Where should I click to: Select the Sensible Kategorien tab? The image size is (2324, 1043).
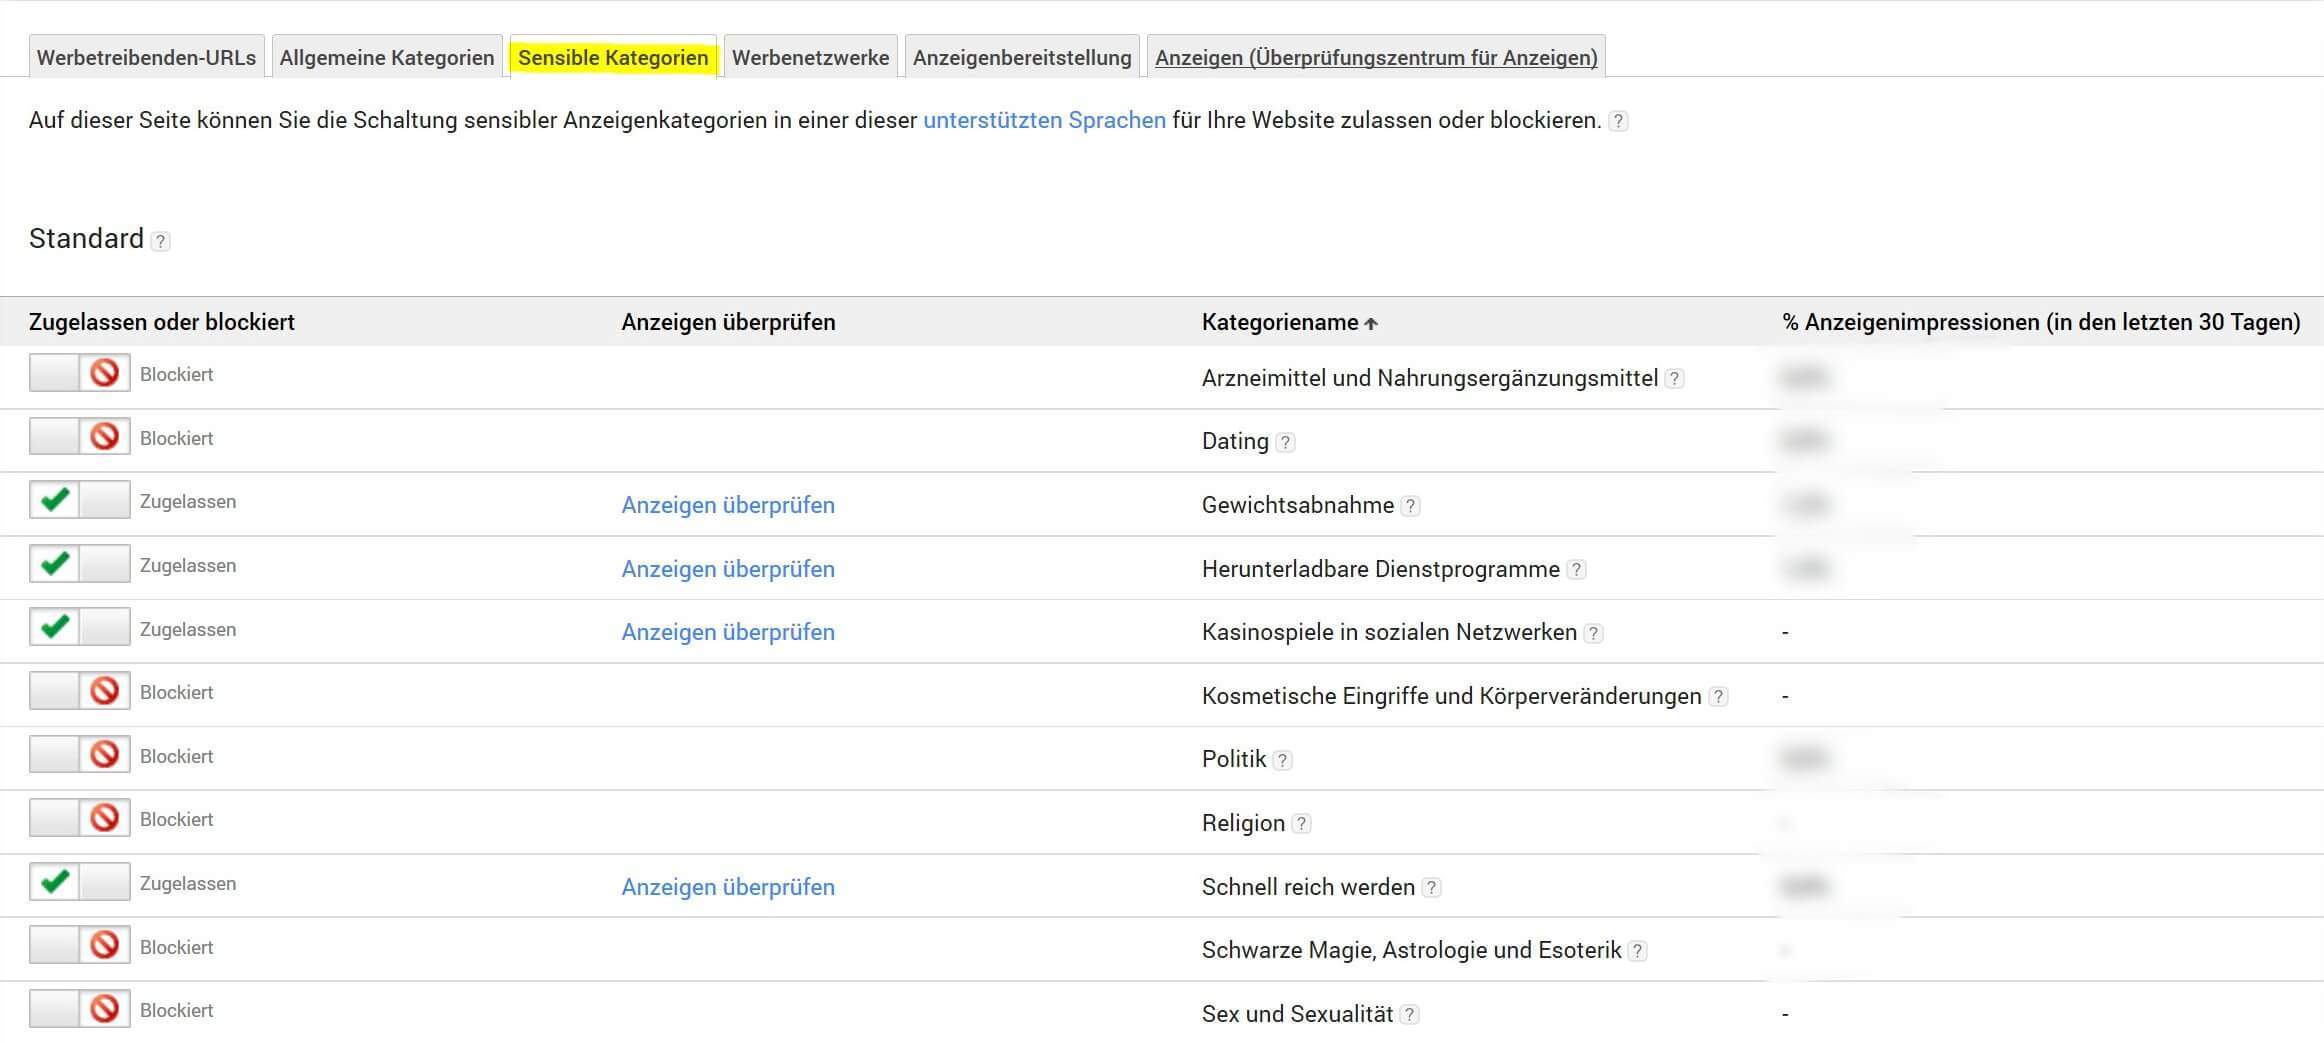coord(613,57)
